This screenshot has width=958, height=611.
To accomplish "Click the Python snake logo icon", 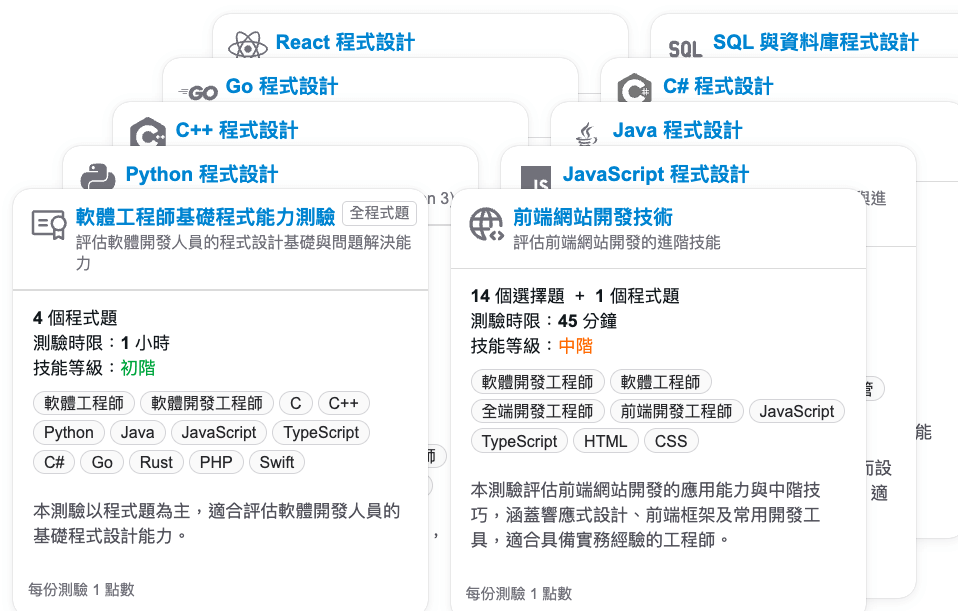I will (x=97, y=179).
